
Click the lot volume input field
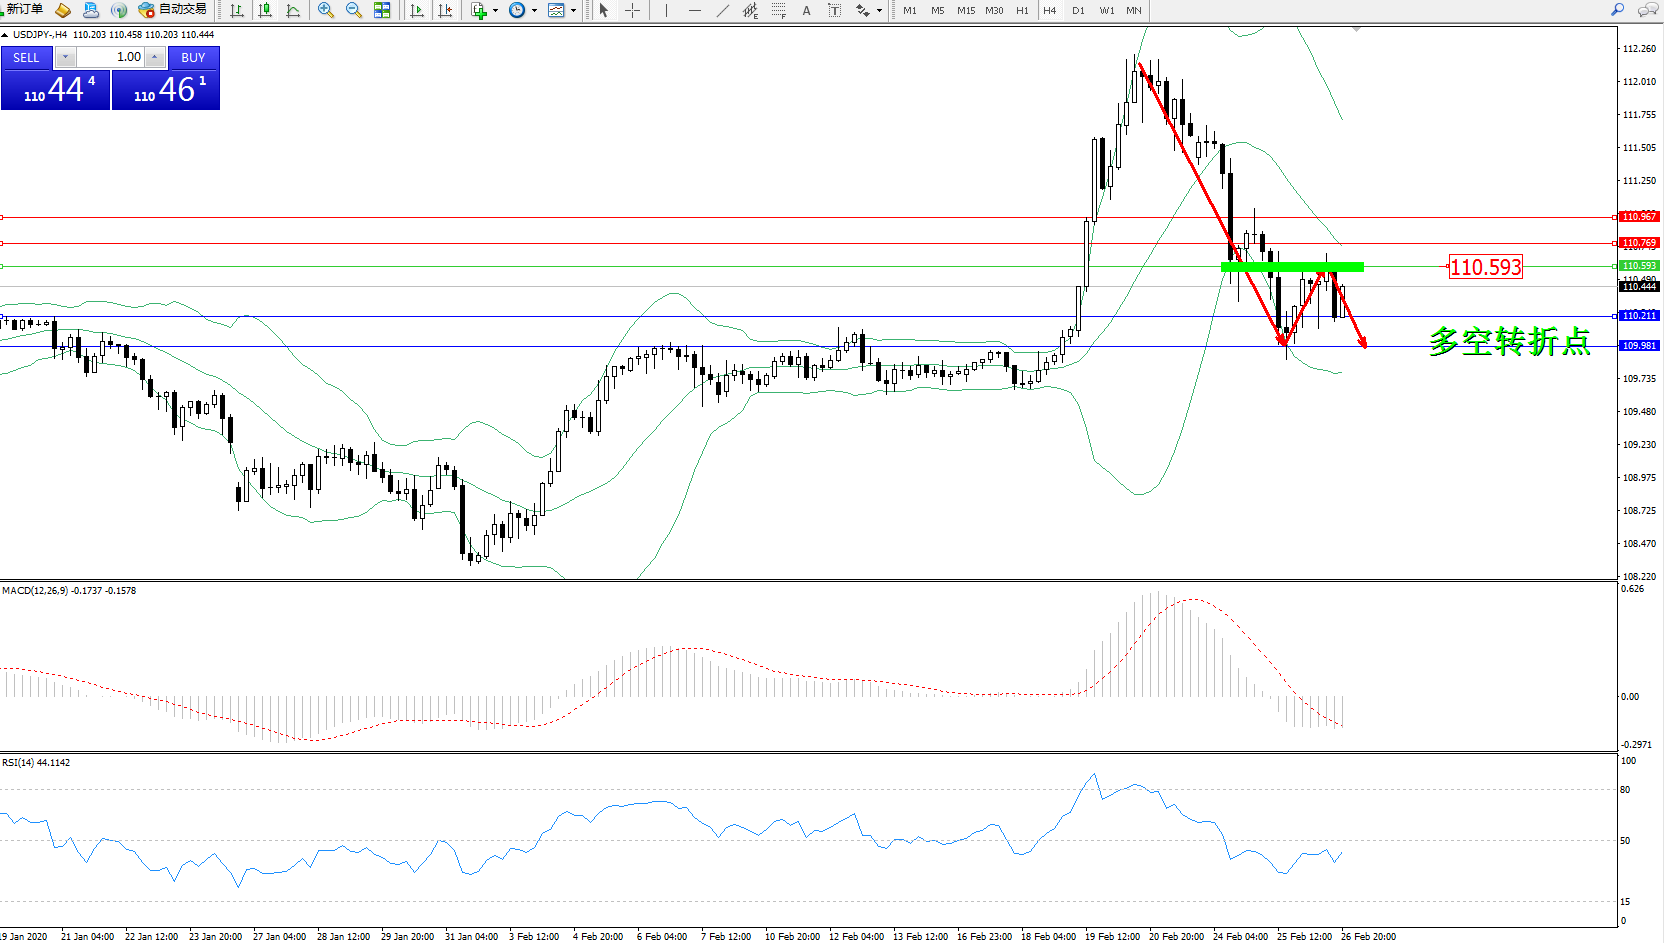coord(110,57)
